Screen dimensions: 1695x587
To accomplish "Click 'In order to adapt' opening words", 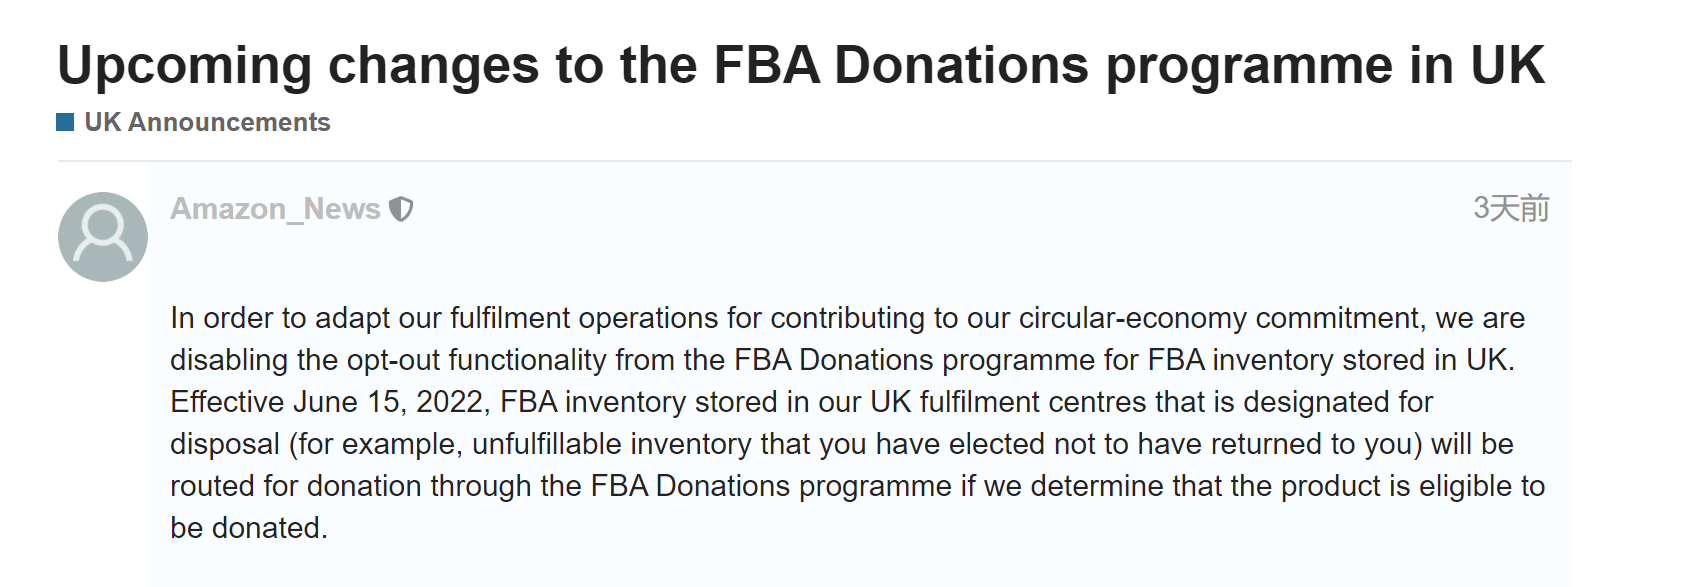I will pyautogui.click(x=279, y=318).
